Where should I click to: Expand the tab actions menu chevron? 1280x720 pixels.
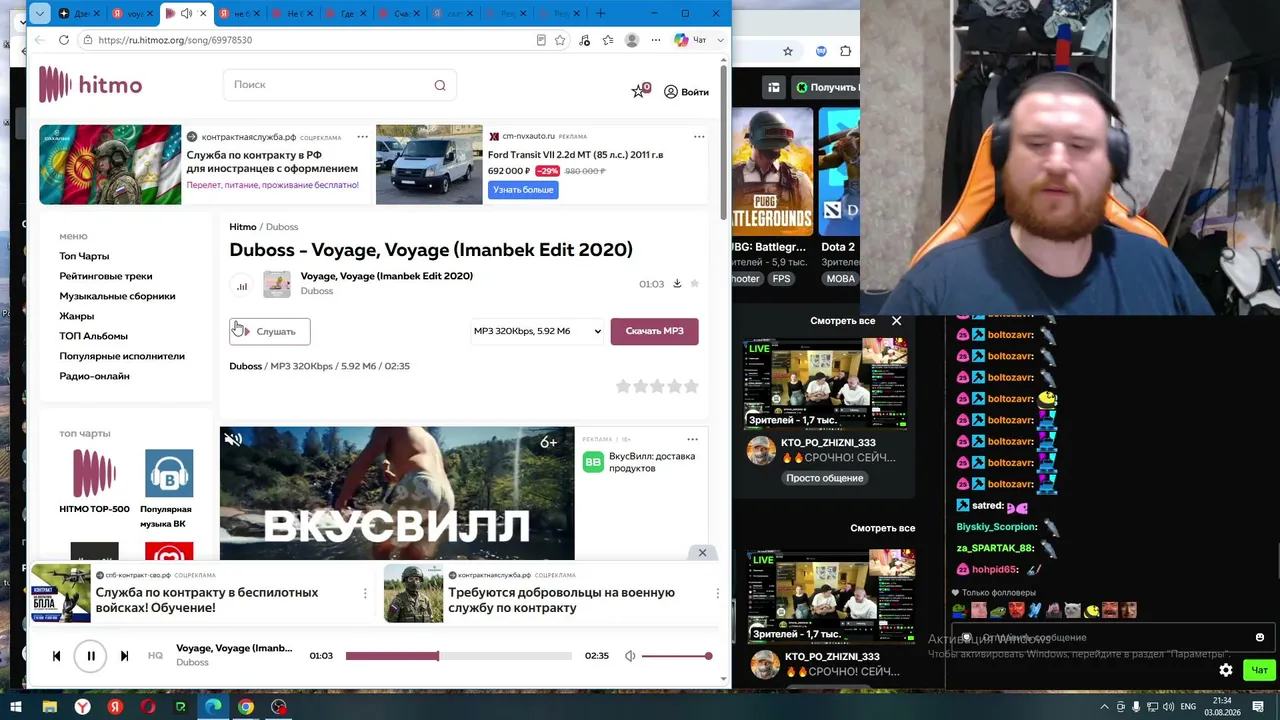pyautogui.click(x=39, y=13)
